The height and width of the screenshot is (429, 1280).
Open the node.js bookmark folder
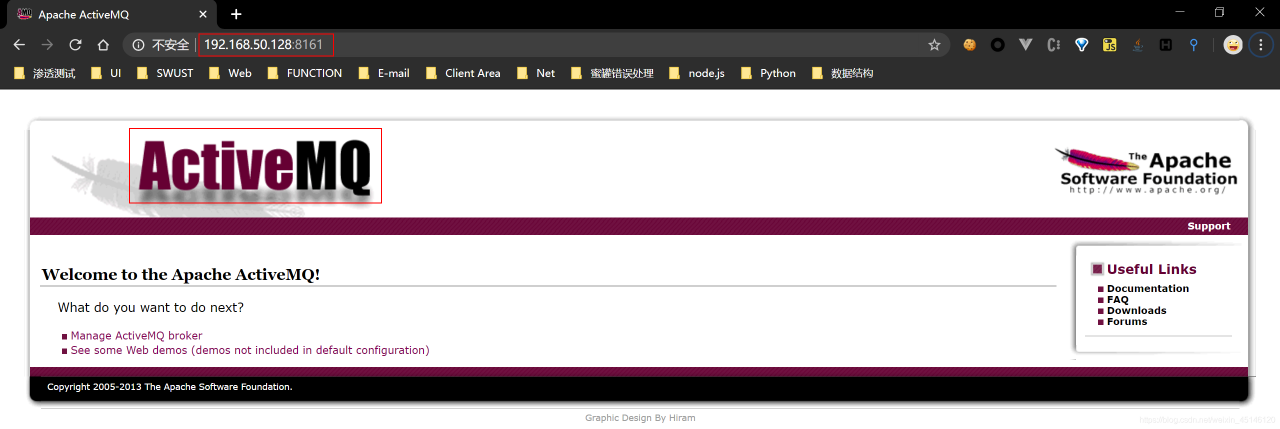click(697, 73)
